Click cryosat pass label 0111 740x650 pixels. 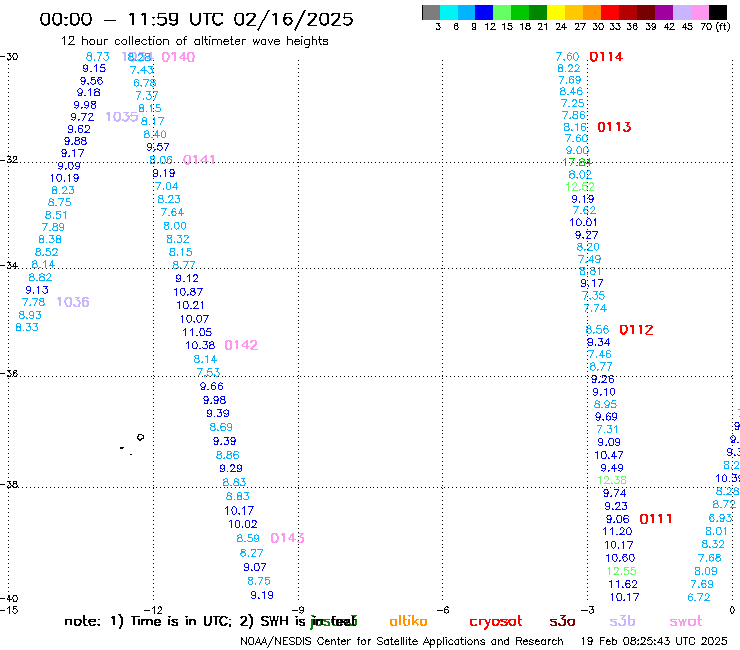point(656,519)
